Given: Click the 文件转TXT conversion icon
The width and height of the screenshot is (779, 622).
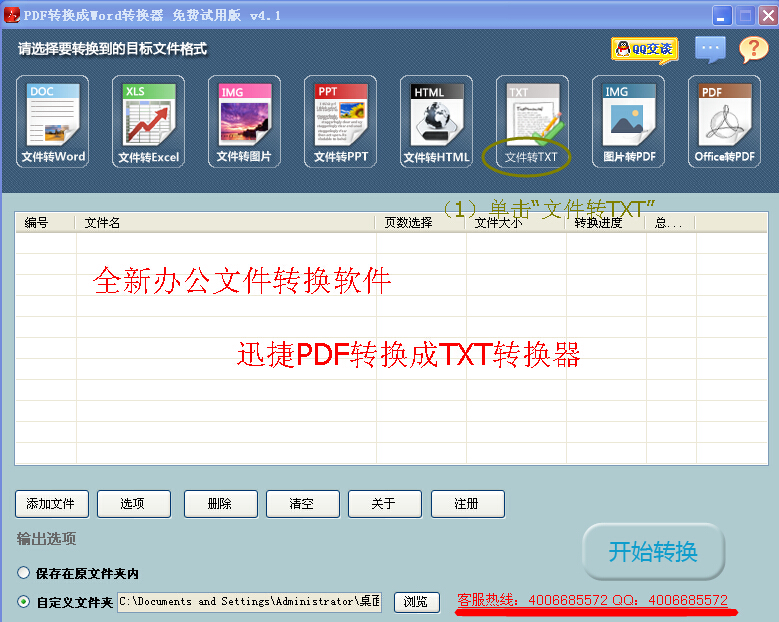Looking at the screenshot, I should [532, 121].
